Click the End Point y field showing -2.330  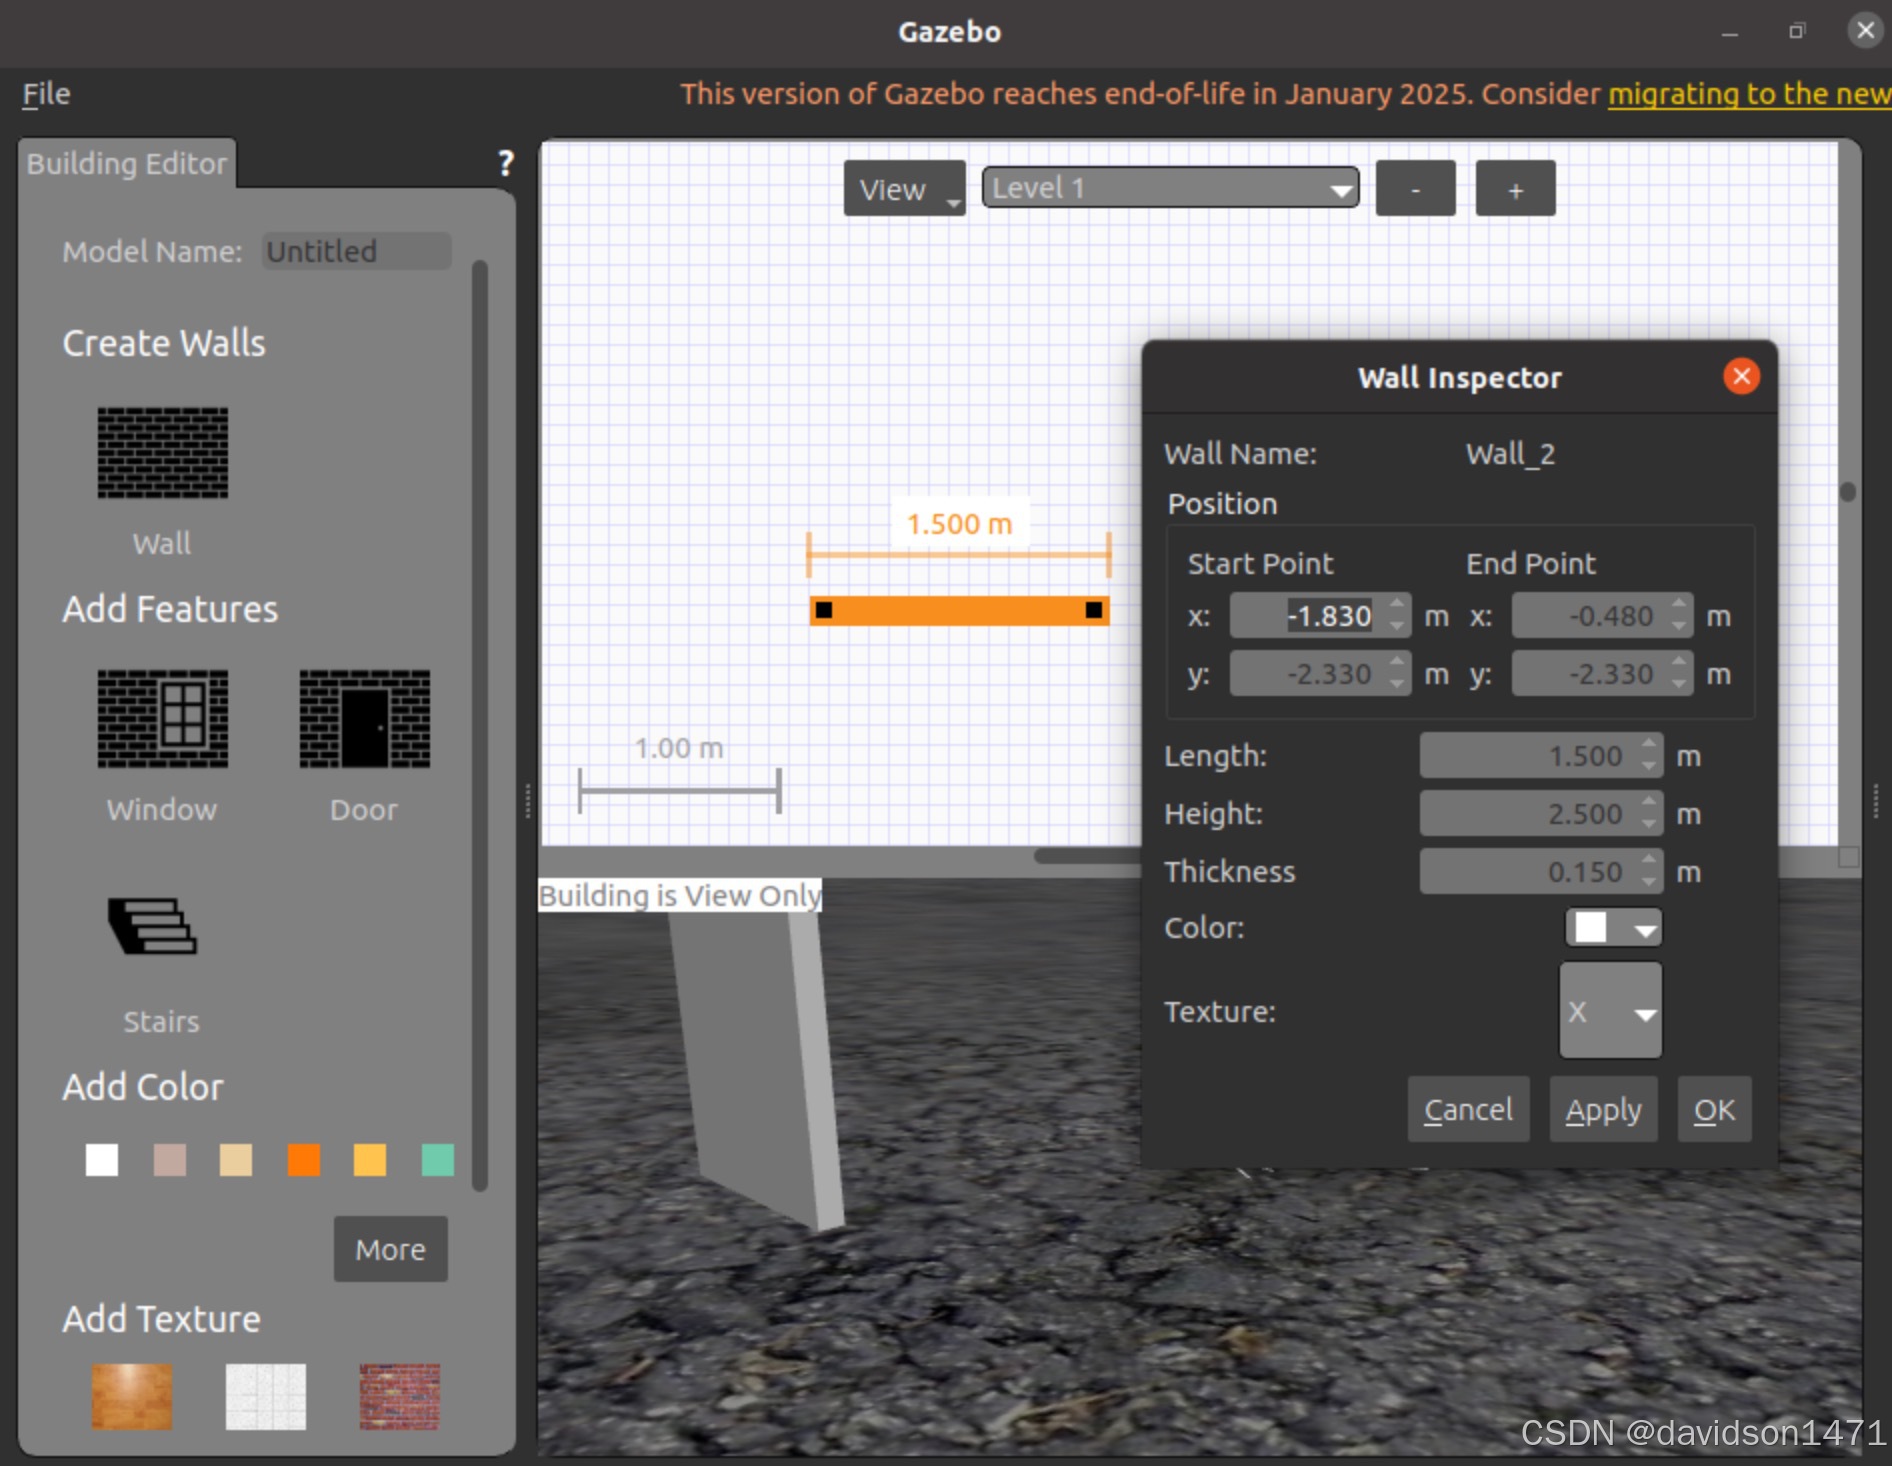pos(1602,673)
